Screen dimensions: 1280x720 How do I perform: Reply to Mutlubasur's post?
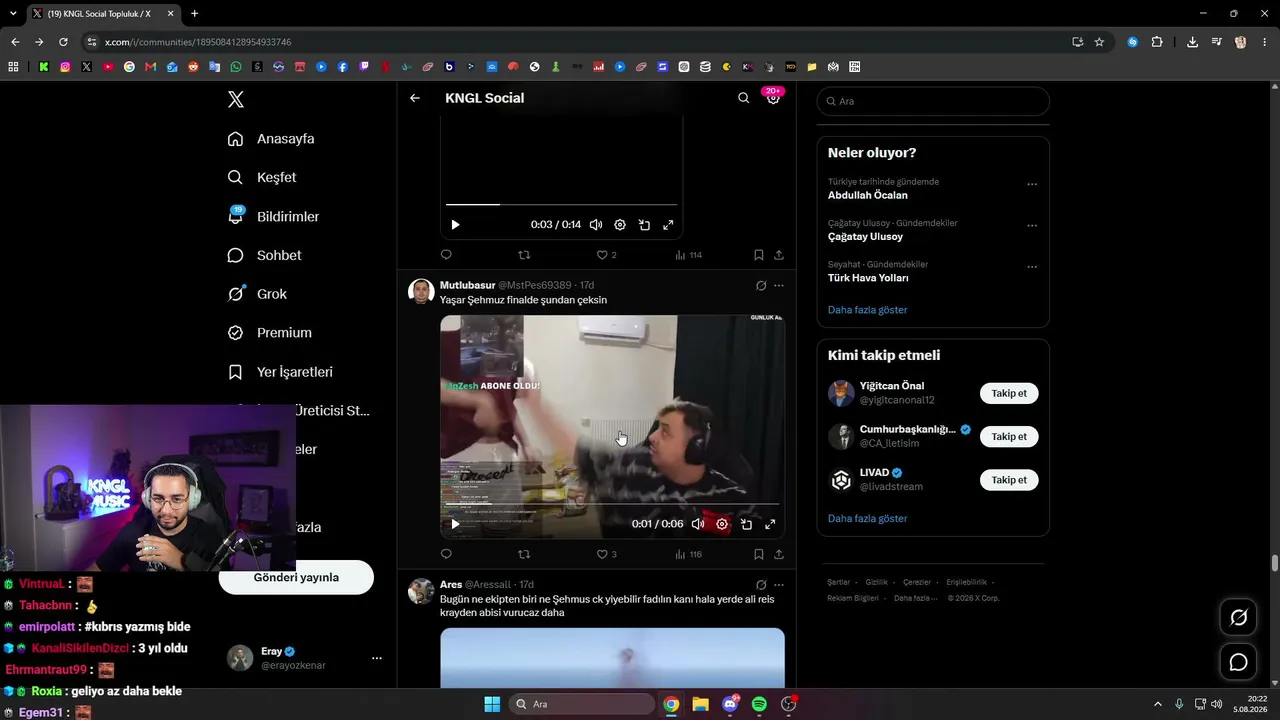tap(446, 554)
